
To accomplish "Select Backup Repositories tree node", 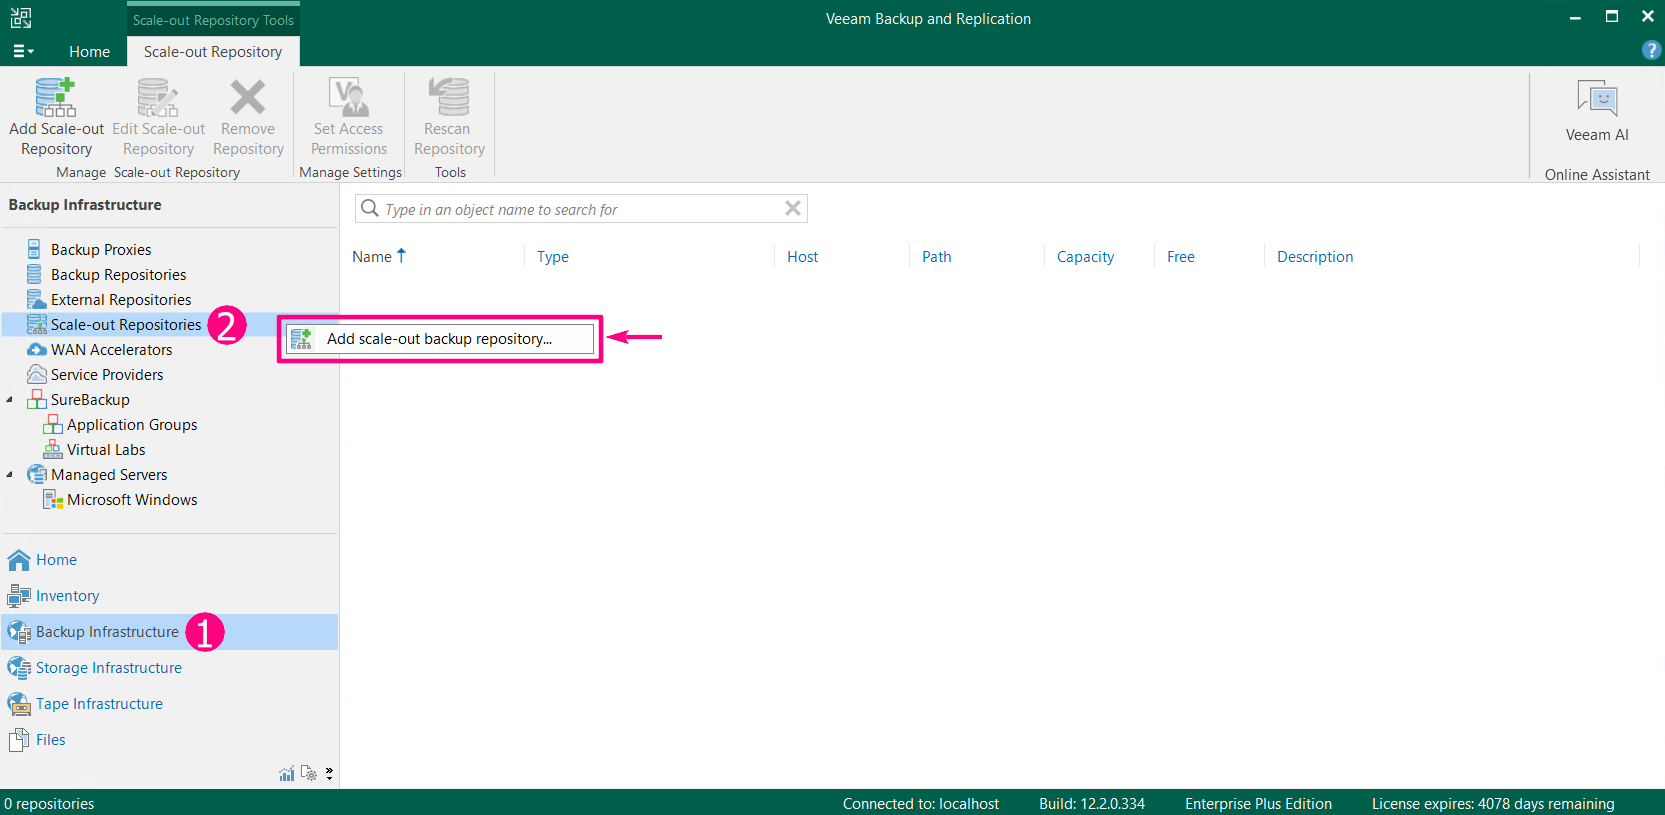I will point(118,274).
